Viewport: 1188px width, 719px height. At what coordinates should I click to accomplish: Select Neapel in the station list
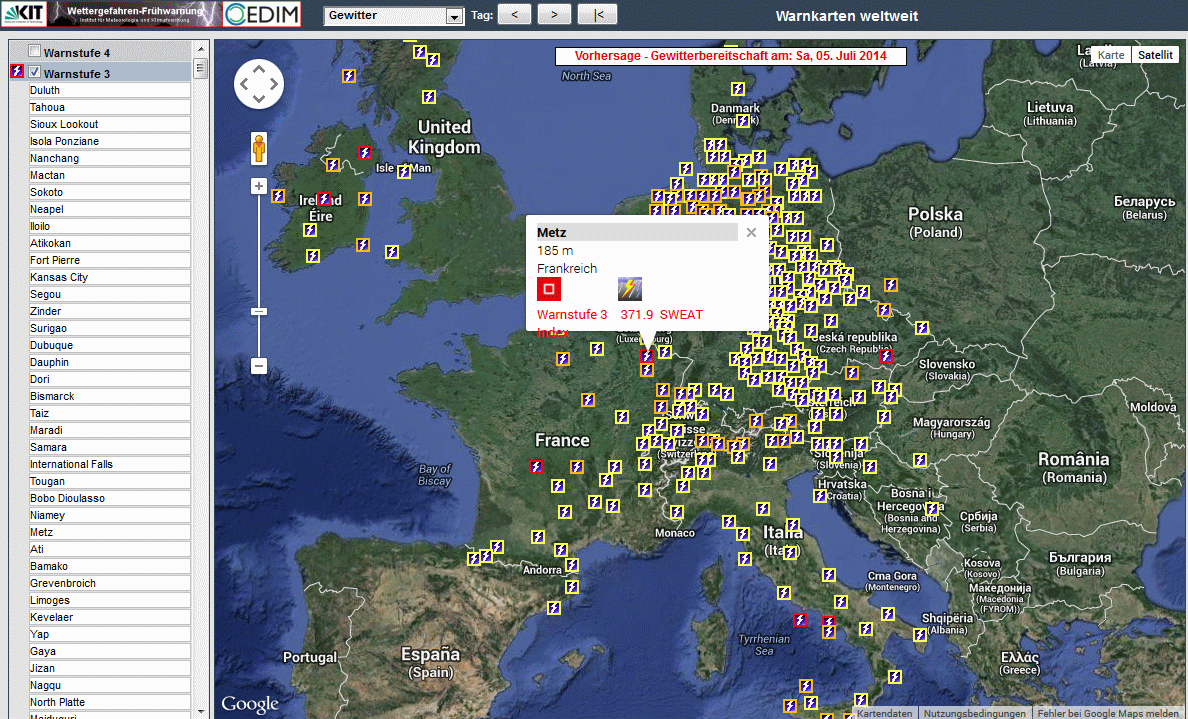click(109, 209)
